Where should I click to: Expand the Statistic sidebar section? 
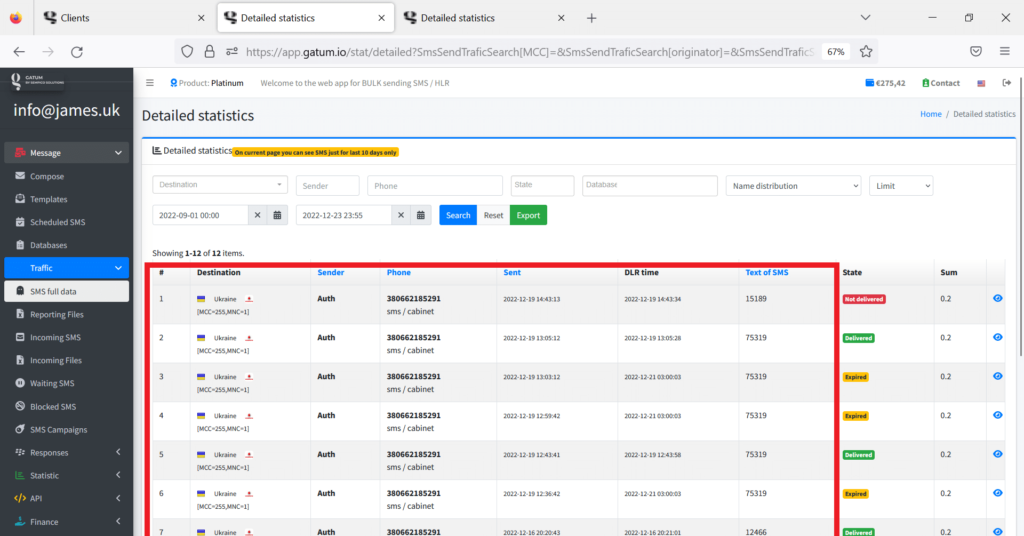pos(67,475)
